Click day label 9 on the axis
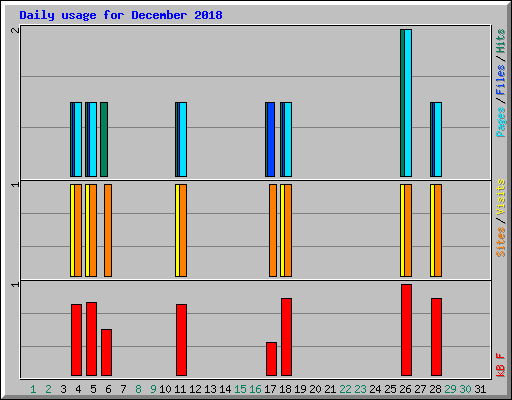The width and height of the screenshot is (512, 400). coord(153,389)
